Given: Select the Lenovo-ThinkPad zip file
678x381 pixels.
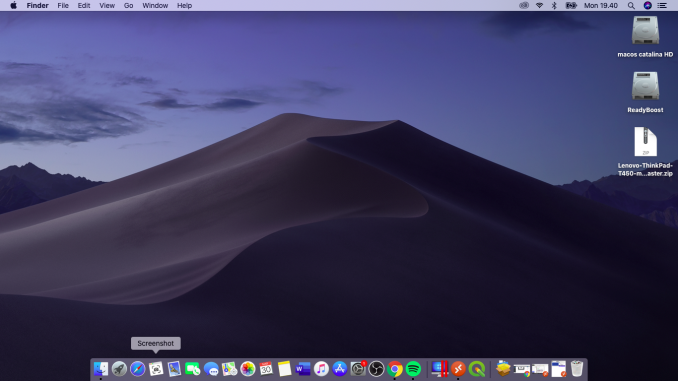Looking at the screenshot, I should (x=645, y=151).
